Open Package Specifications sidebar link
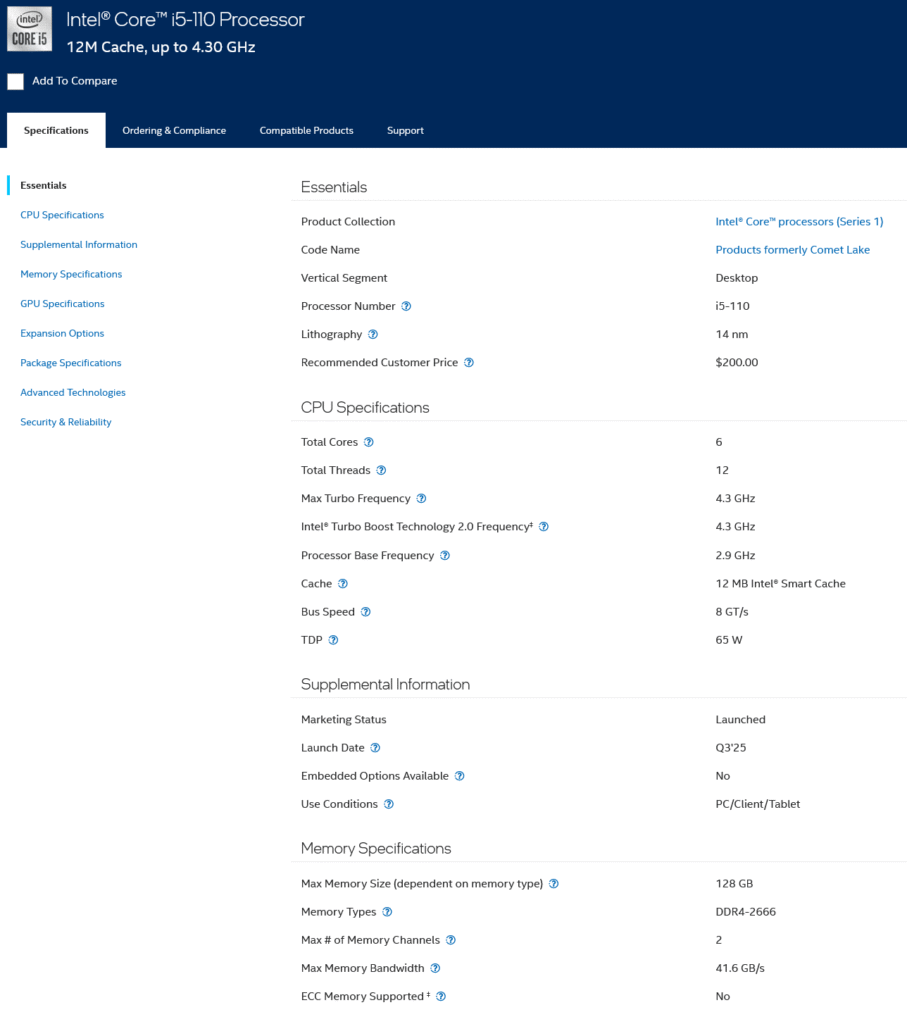Screen dimensions: 907x1024 (71, 363)
